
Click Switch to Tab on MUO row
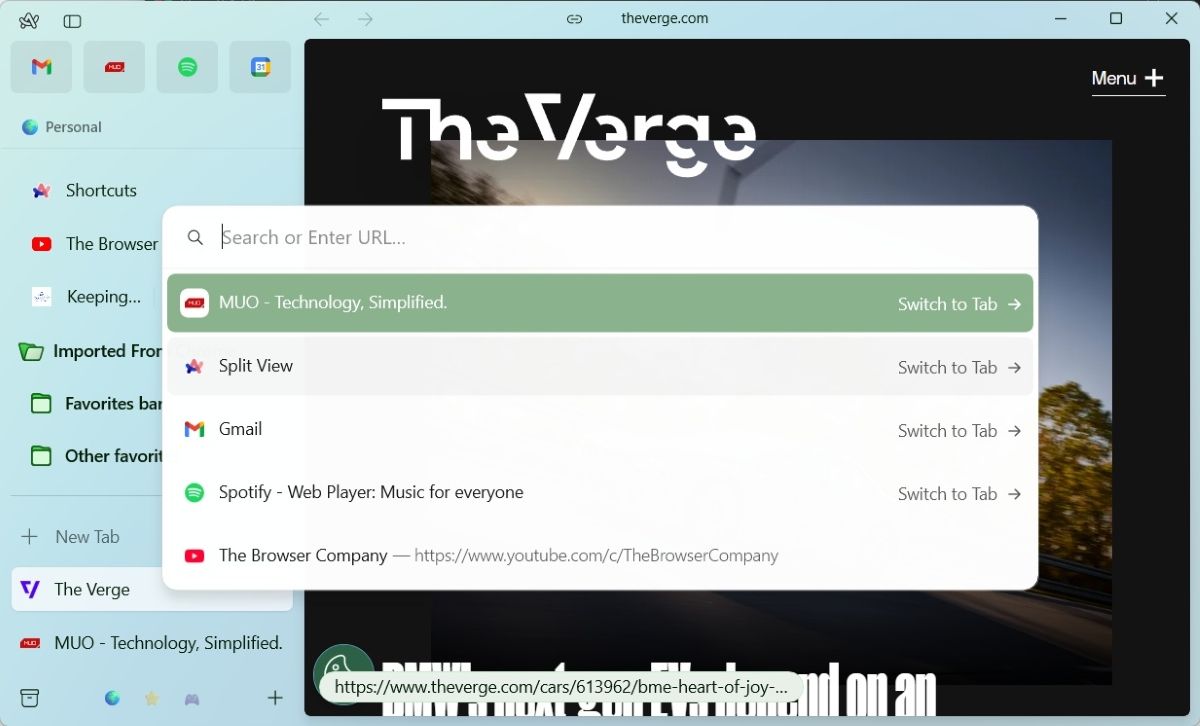point(959,304)
